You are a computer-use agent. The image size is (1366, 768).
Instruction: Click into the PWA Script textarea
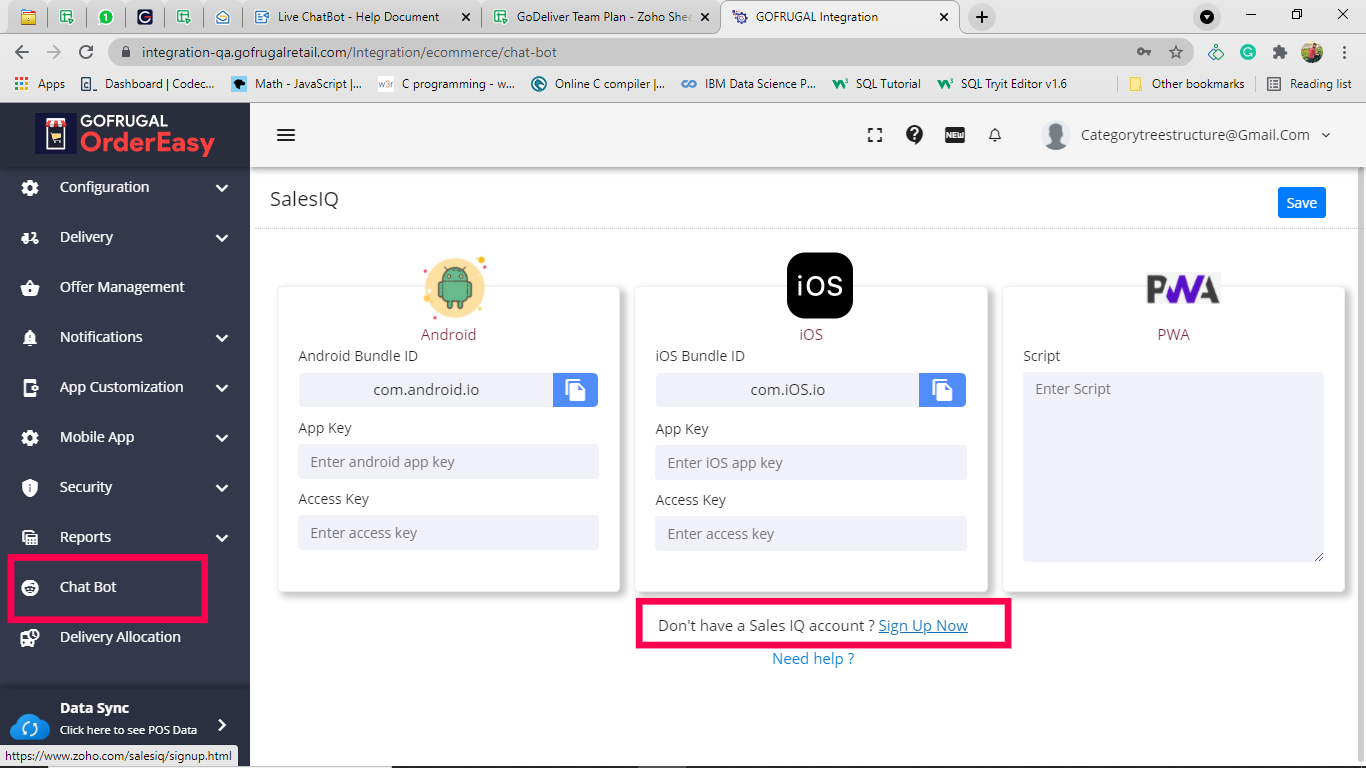pos(1173,467)
